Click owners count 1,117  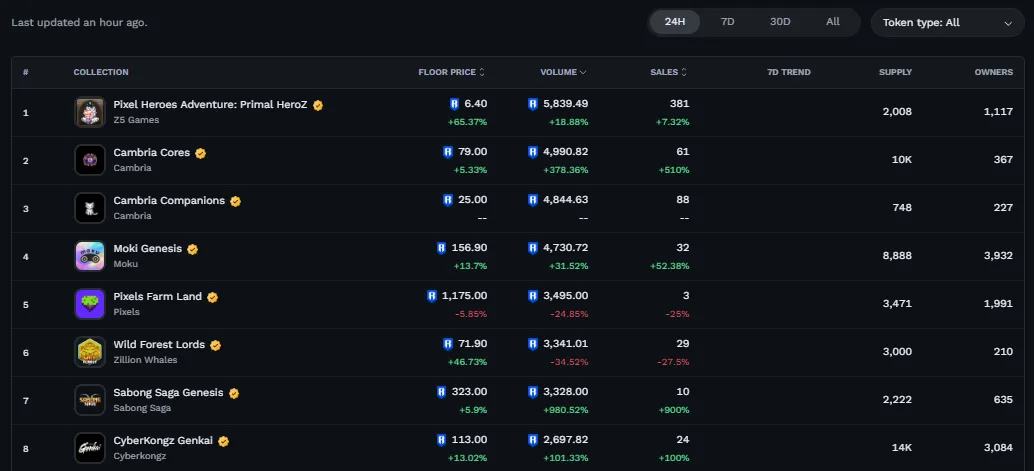998,111
